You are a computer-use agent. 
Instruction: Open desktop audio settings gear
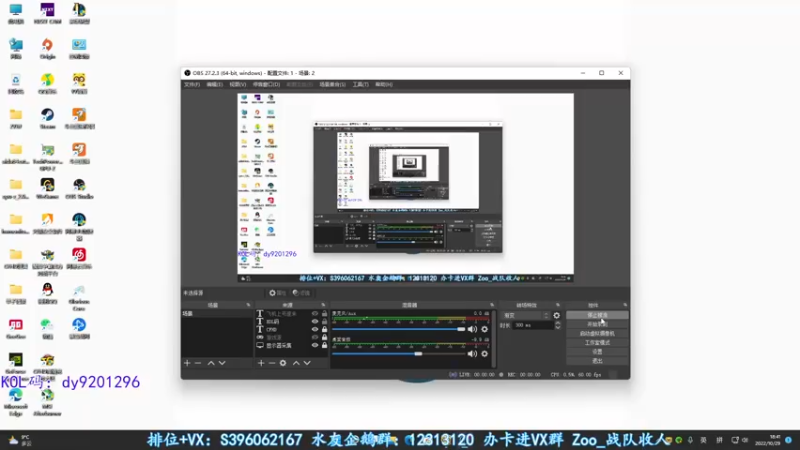(485, 354)
